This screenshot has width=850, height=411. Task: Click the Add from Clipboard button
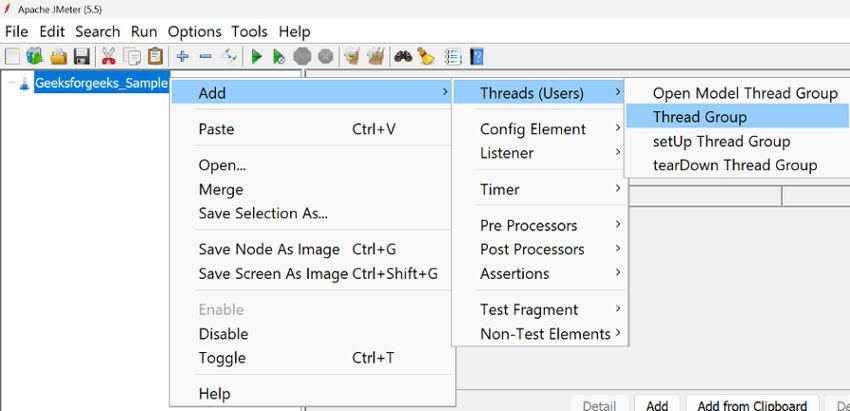click(752, 405)
